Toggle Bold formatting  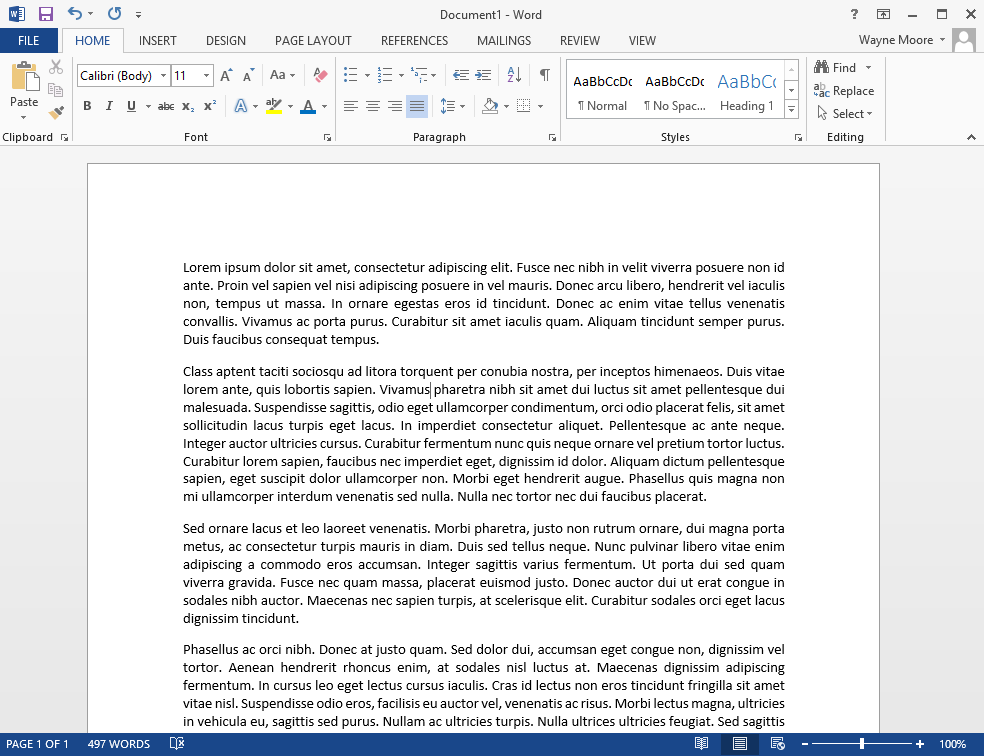(x=87, y=106)
